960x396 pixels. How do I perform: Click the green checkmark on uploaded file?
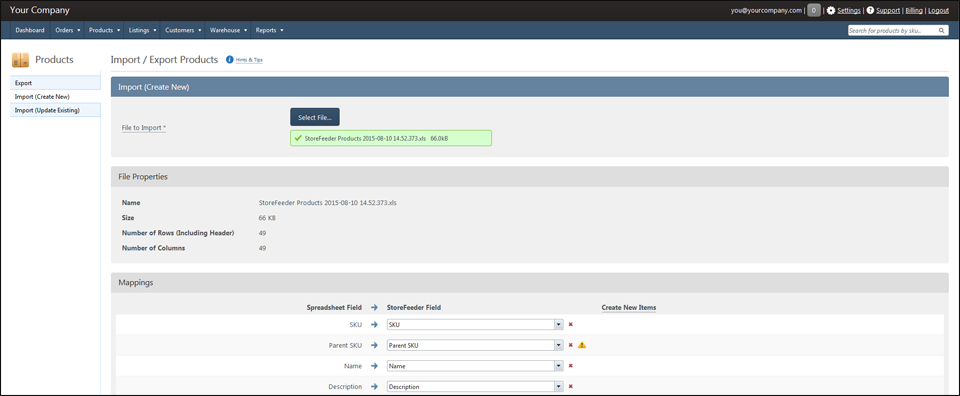pos(298,138)
